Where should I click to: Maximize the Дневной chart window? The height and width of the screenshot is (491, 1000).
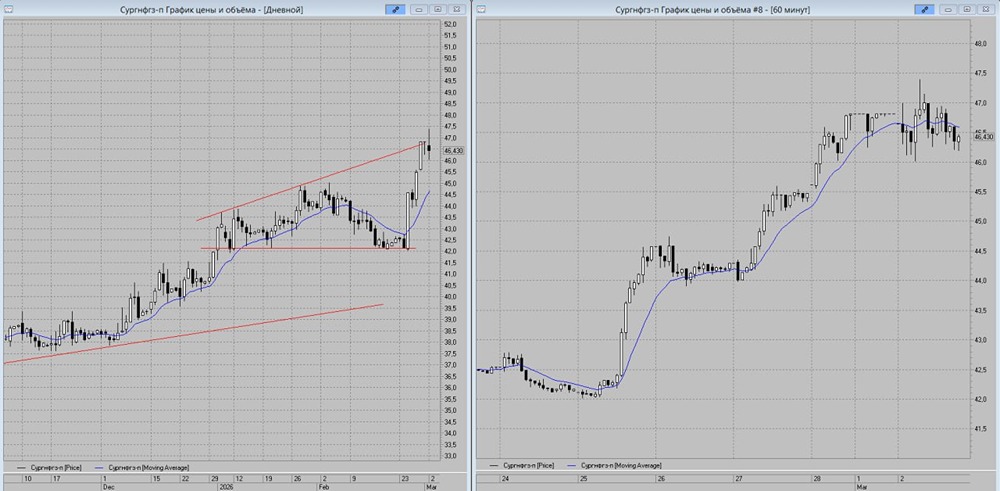[438, 9]
